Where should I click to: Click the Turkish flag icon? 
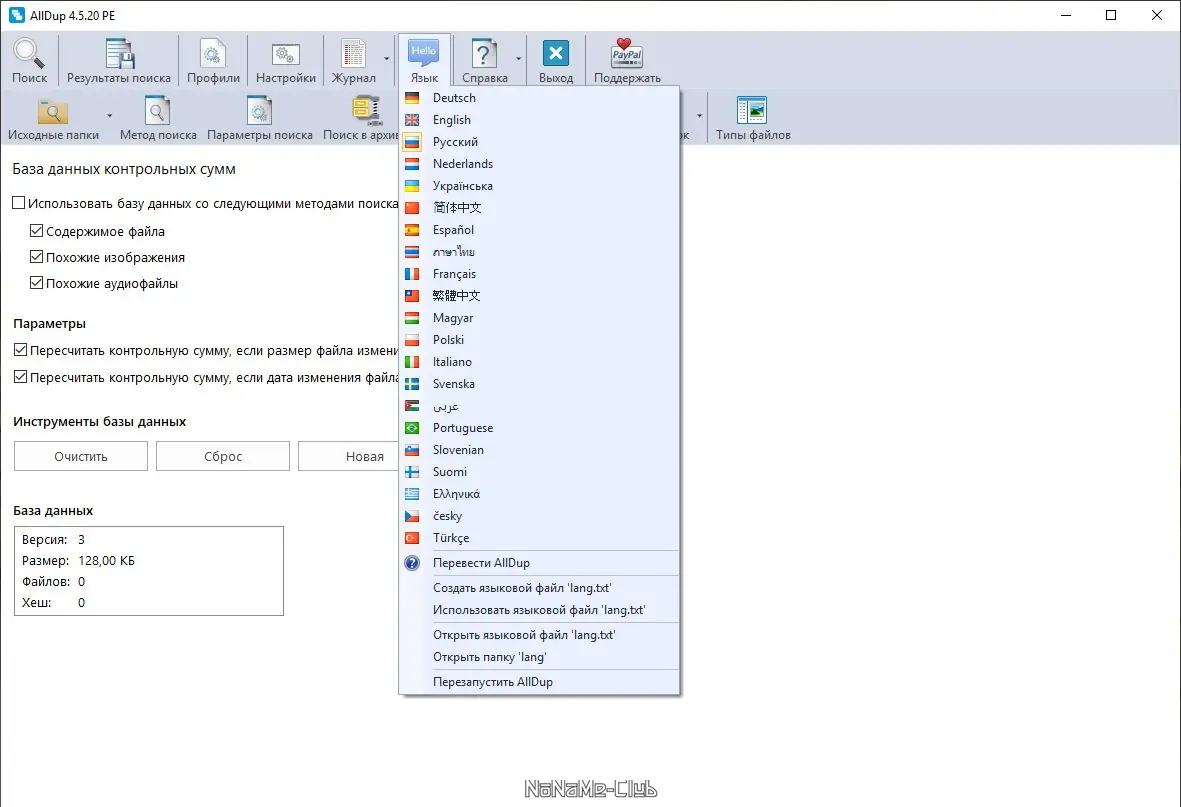tap(412, 538)
